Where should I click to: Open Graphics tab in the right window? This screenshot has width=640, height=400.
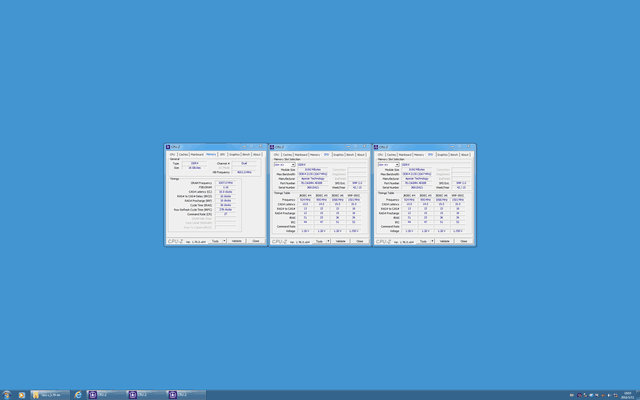[x=442, y=155]
